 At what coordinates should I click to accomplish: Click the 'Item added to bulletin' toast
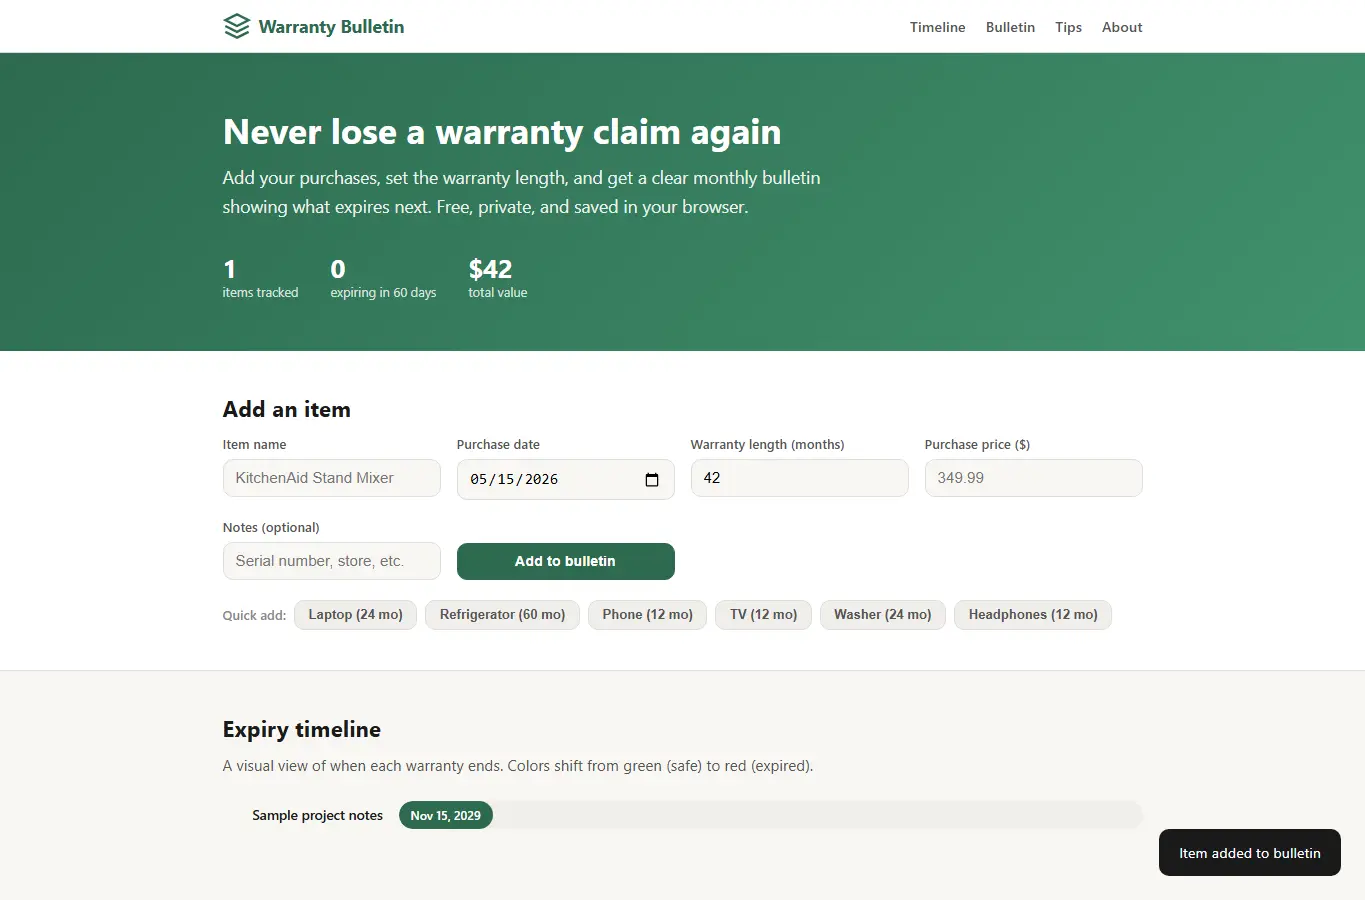1249,853
